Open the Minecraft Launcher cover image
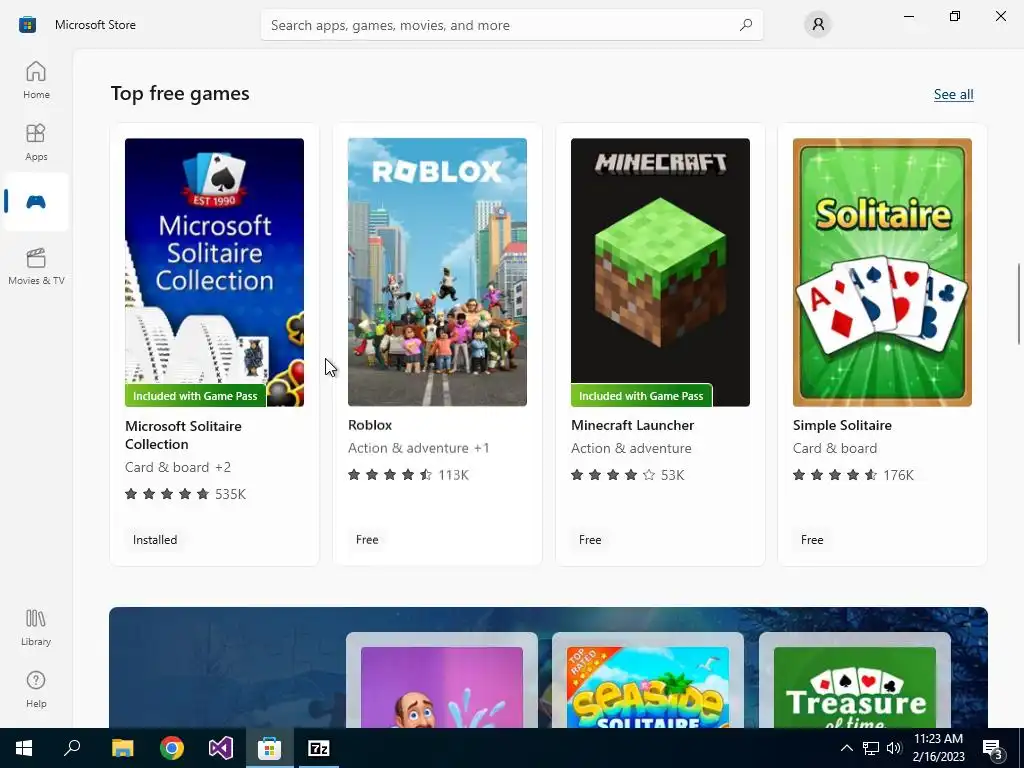 (x=660, y=272)
